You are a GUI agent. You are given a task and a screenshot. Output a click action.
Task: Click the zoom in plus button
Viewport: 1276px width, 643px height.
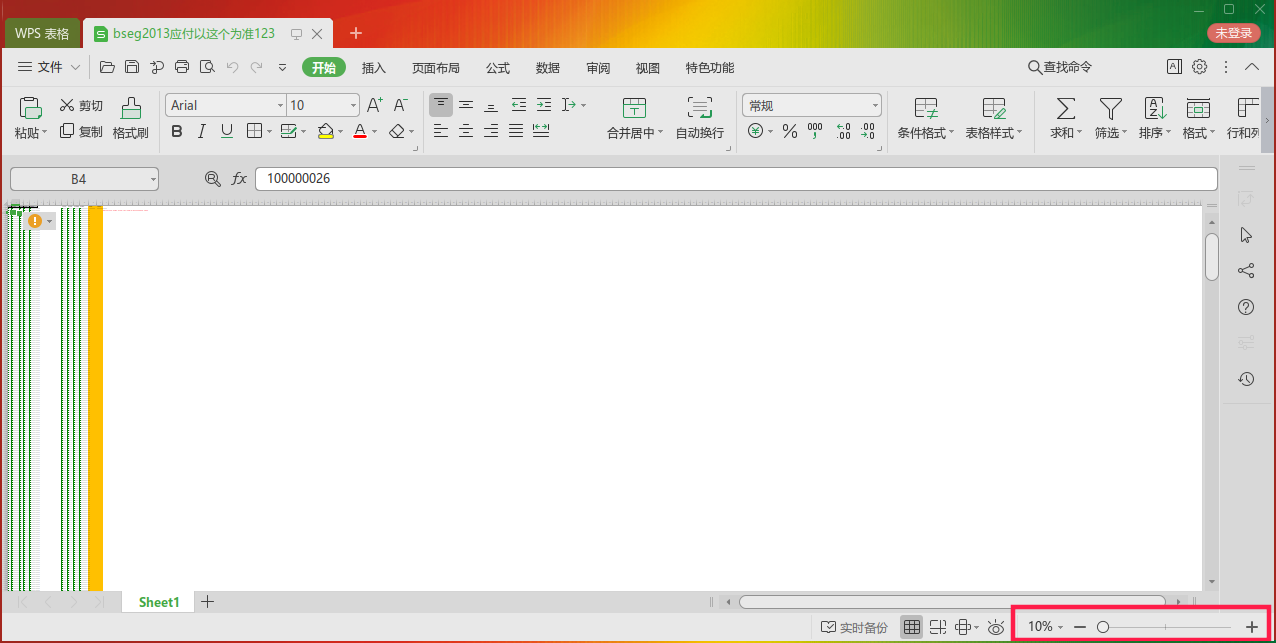(1252, 627)
